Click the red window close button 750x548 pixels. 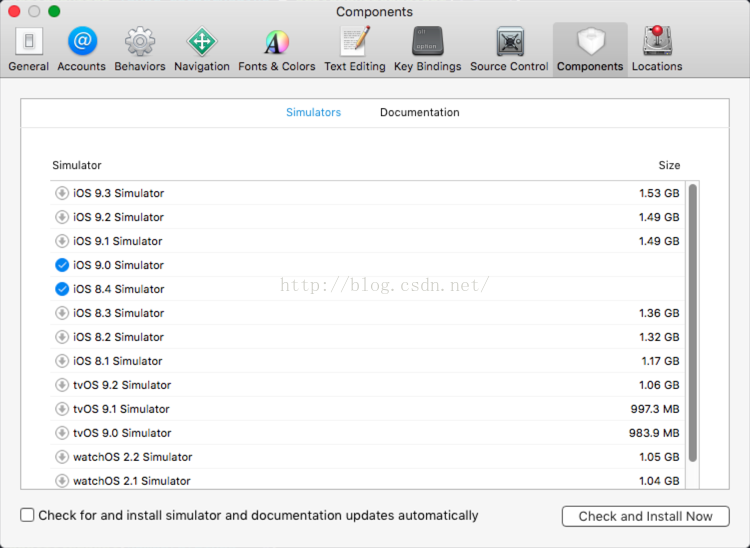14,11
